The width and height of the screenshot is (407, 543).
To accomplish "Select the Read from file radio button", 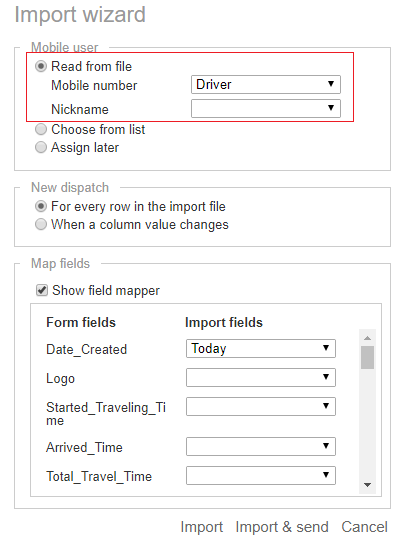I will click(41, 66).
